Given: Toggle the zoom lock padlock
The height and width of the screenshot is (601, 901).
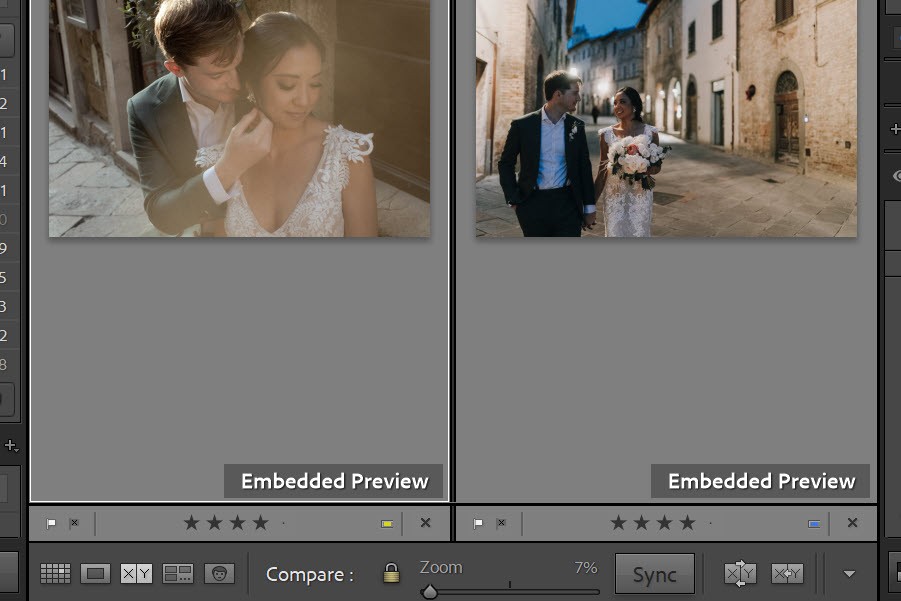Looking at the screenshot, I should (390, 573).
